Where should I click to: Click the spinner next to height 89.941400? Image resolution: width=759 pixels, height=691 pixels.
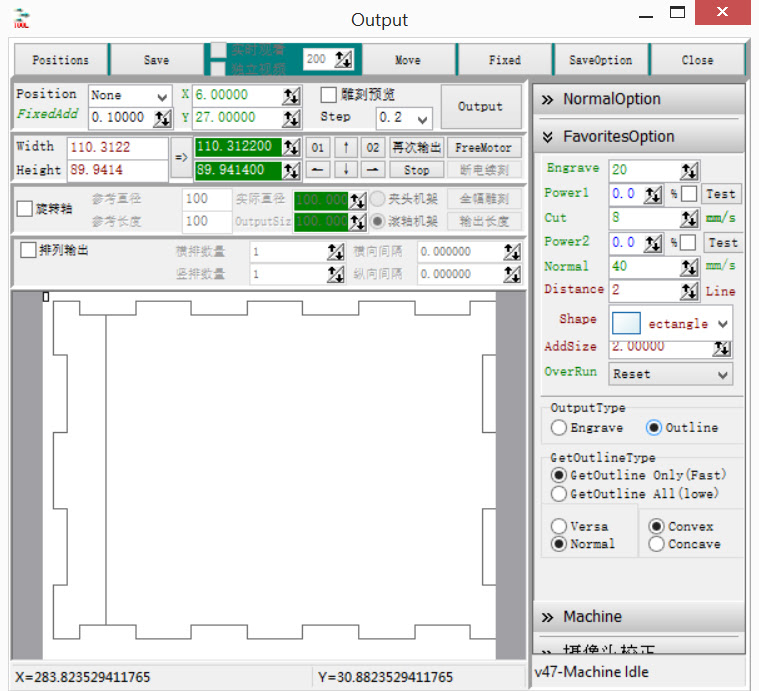(x=291, y=170)
